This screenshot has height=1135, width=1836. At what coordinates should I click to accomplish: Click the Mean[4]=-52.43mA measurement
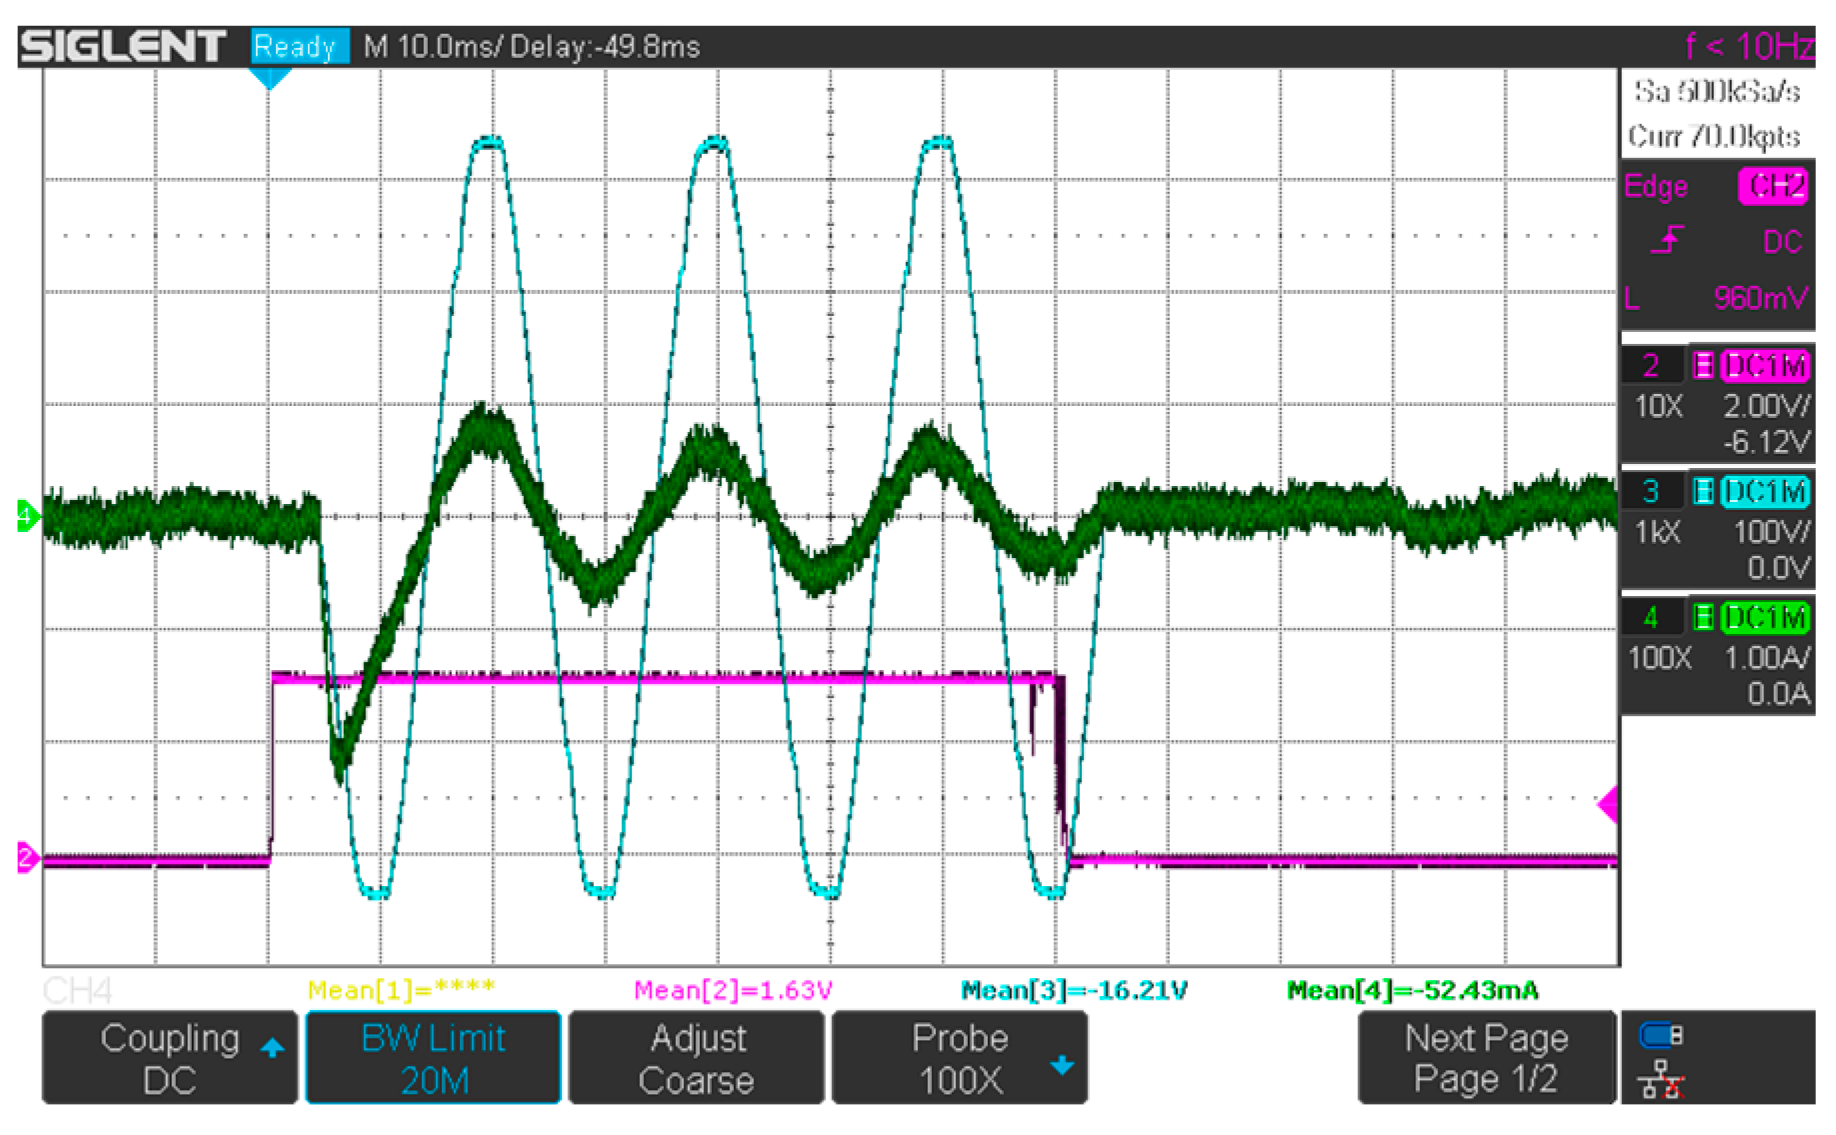pyautogui.click(x=1412, y=990)
